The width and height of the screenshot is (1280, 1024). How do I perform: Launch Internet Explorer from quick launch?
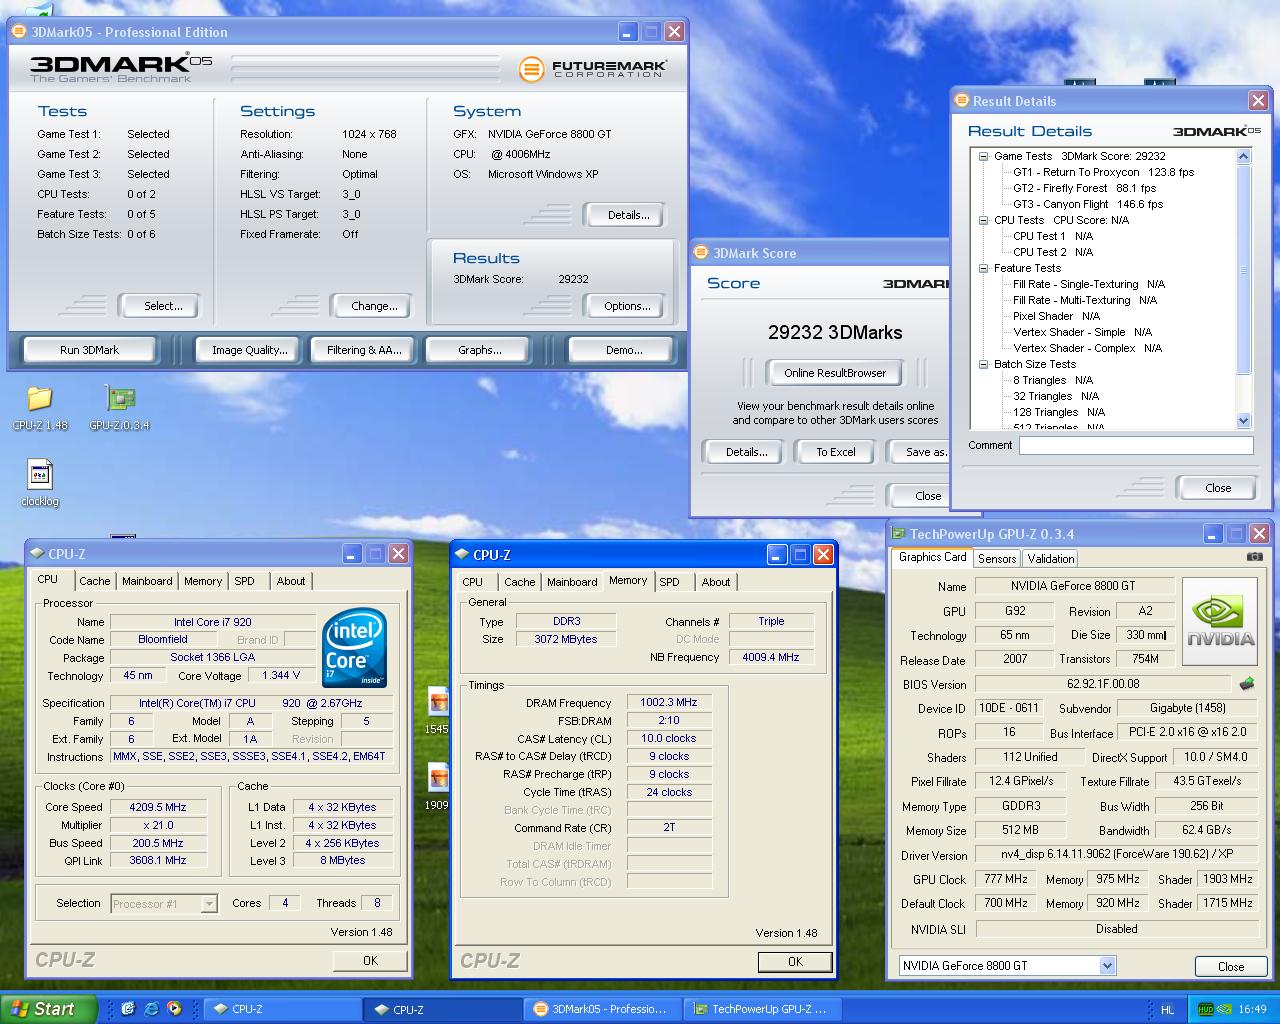[x=151, y=1009]
